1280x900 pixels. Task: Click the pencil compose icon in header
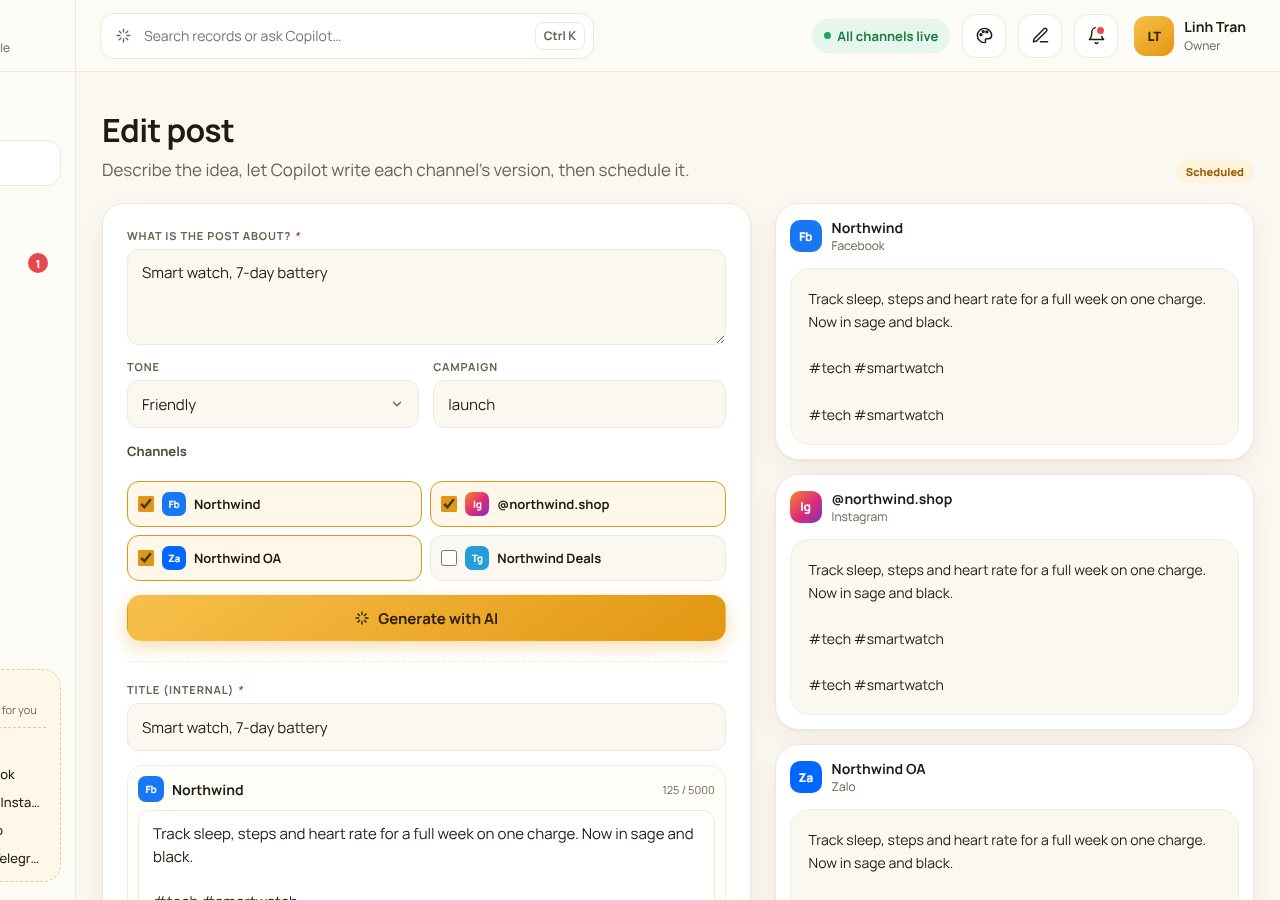coord(1040,36)
